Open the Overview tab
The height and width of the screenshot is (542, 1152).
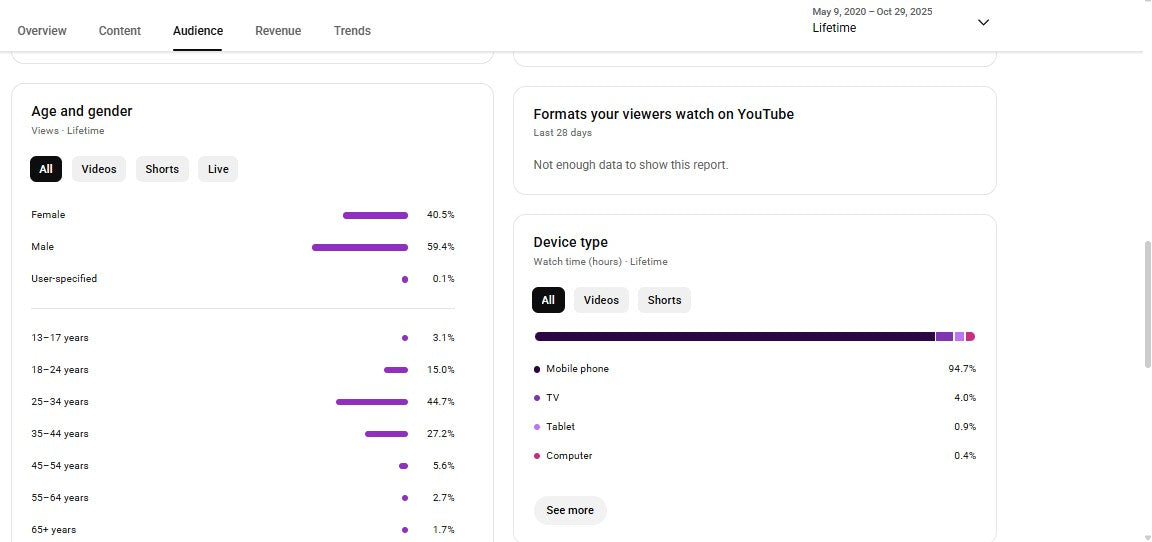(x=42, y=31)
